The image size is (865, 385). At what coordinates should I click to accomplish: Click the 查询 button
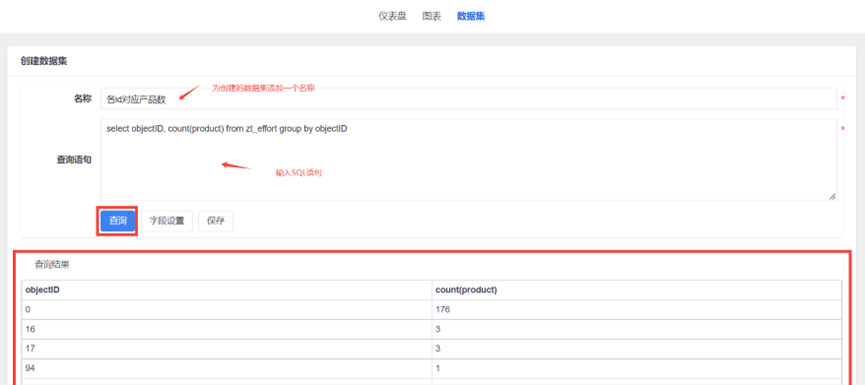pos(118,221)
